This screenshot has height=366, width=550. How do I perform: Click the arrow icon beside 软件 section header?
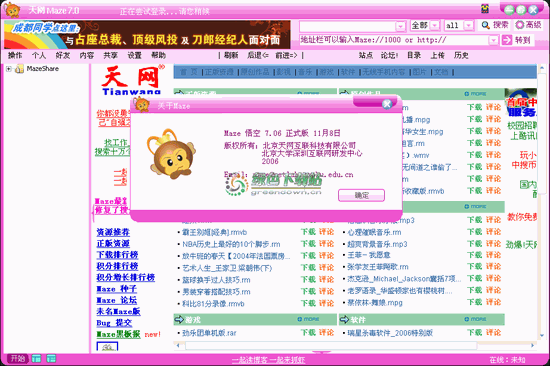pos(344,319)
